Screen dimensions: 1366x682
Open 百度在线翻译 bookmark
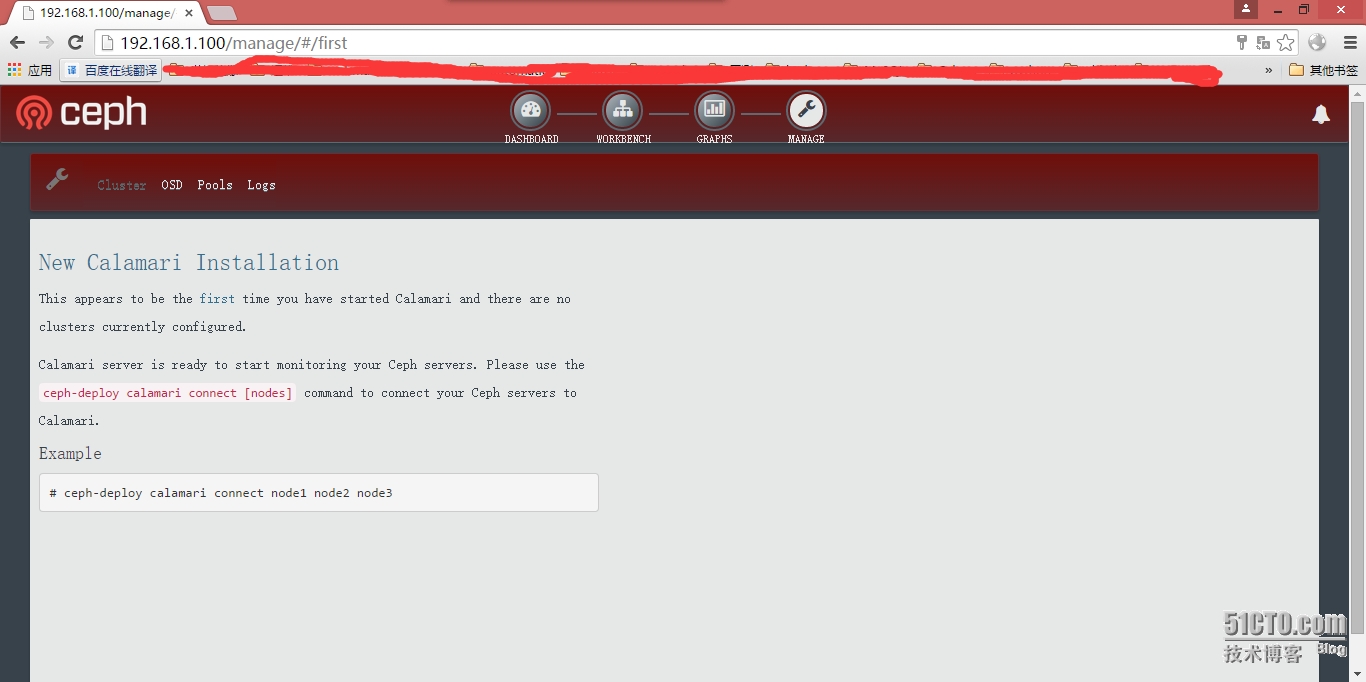111,70
